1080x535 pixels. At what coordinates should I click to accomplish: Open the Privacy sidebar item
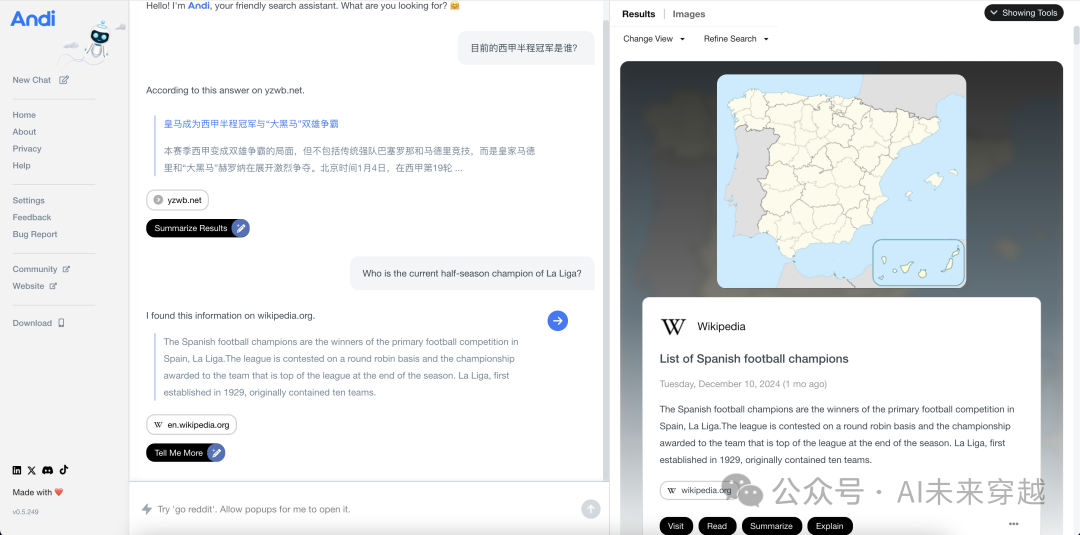click(x=27, y=149)
